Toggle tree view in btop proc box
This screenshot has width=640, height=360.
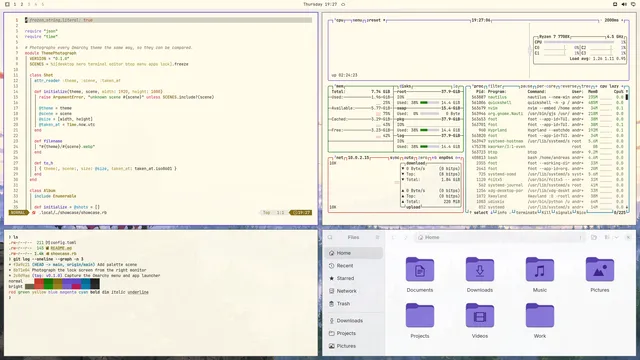[x=586, y=87]
